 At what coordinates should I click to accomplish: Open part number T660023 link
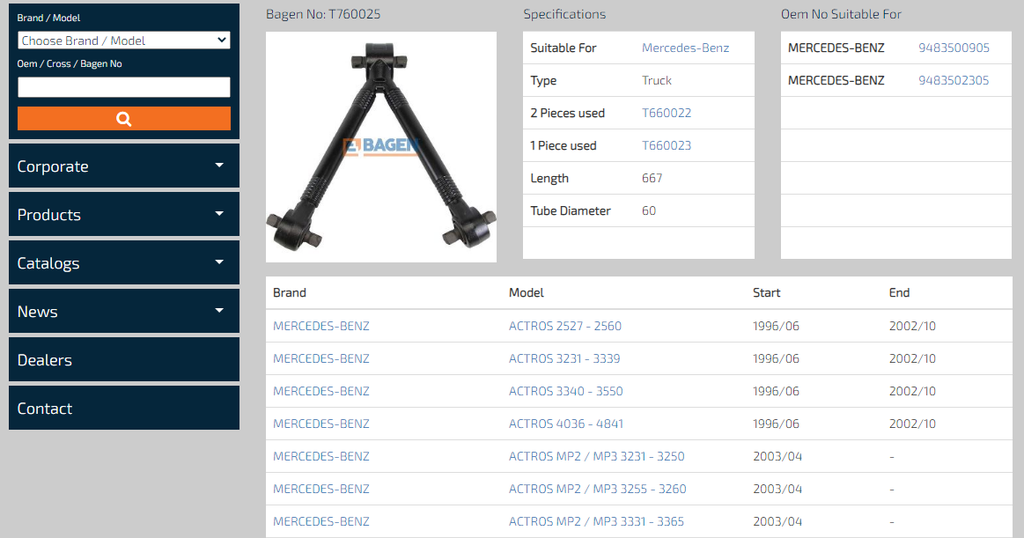(x=666, y=146)
